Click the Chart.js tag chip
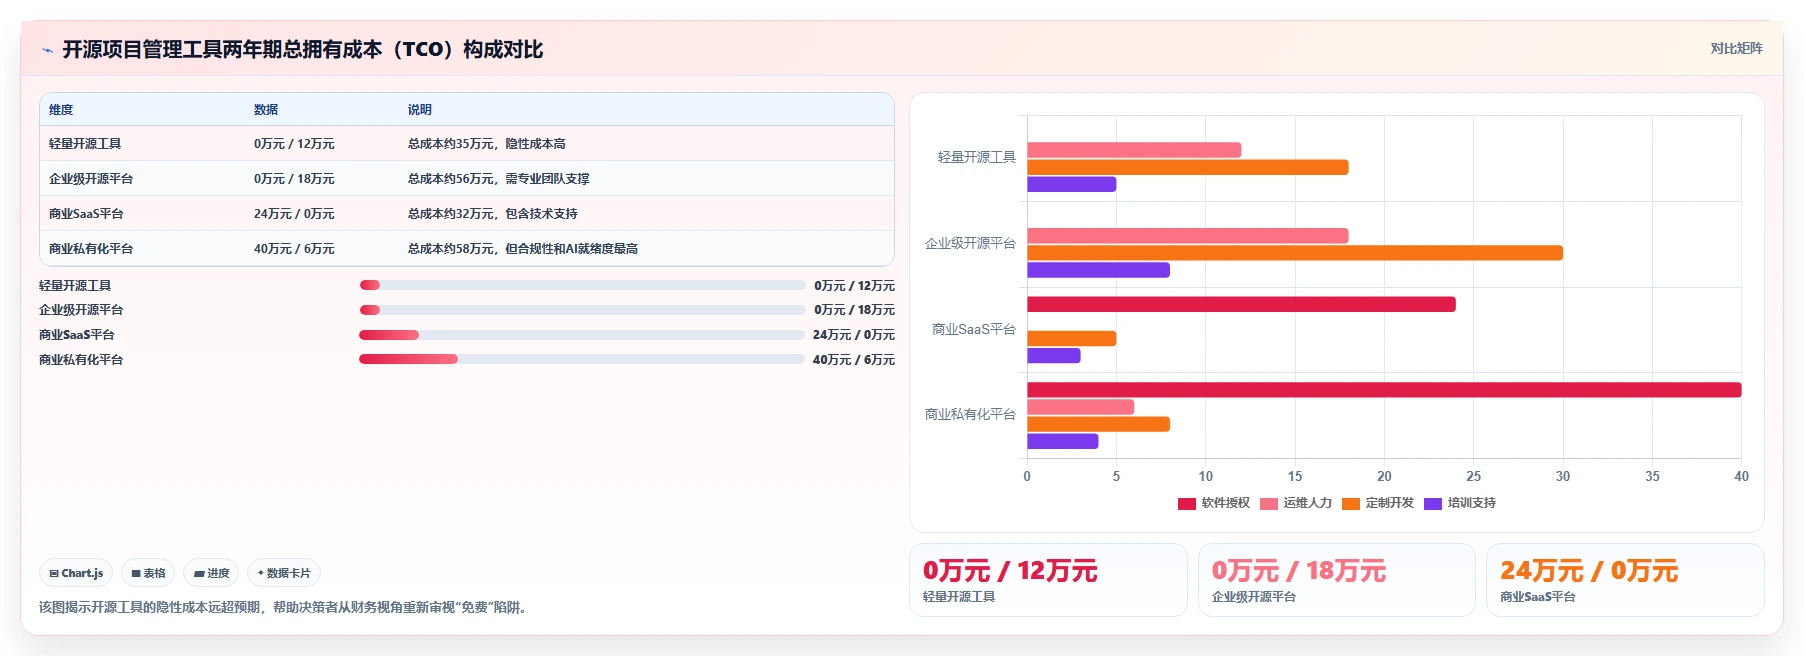Screen dimensions: 1804x656 pos(76,573)
